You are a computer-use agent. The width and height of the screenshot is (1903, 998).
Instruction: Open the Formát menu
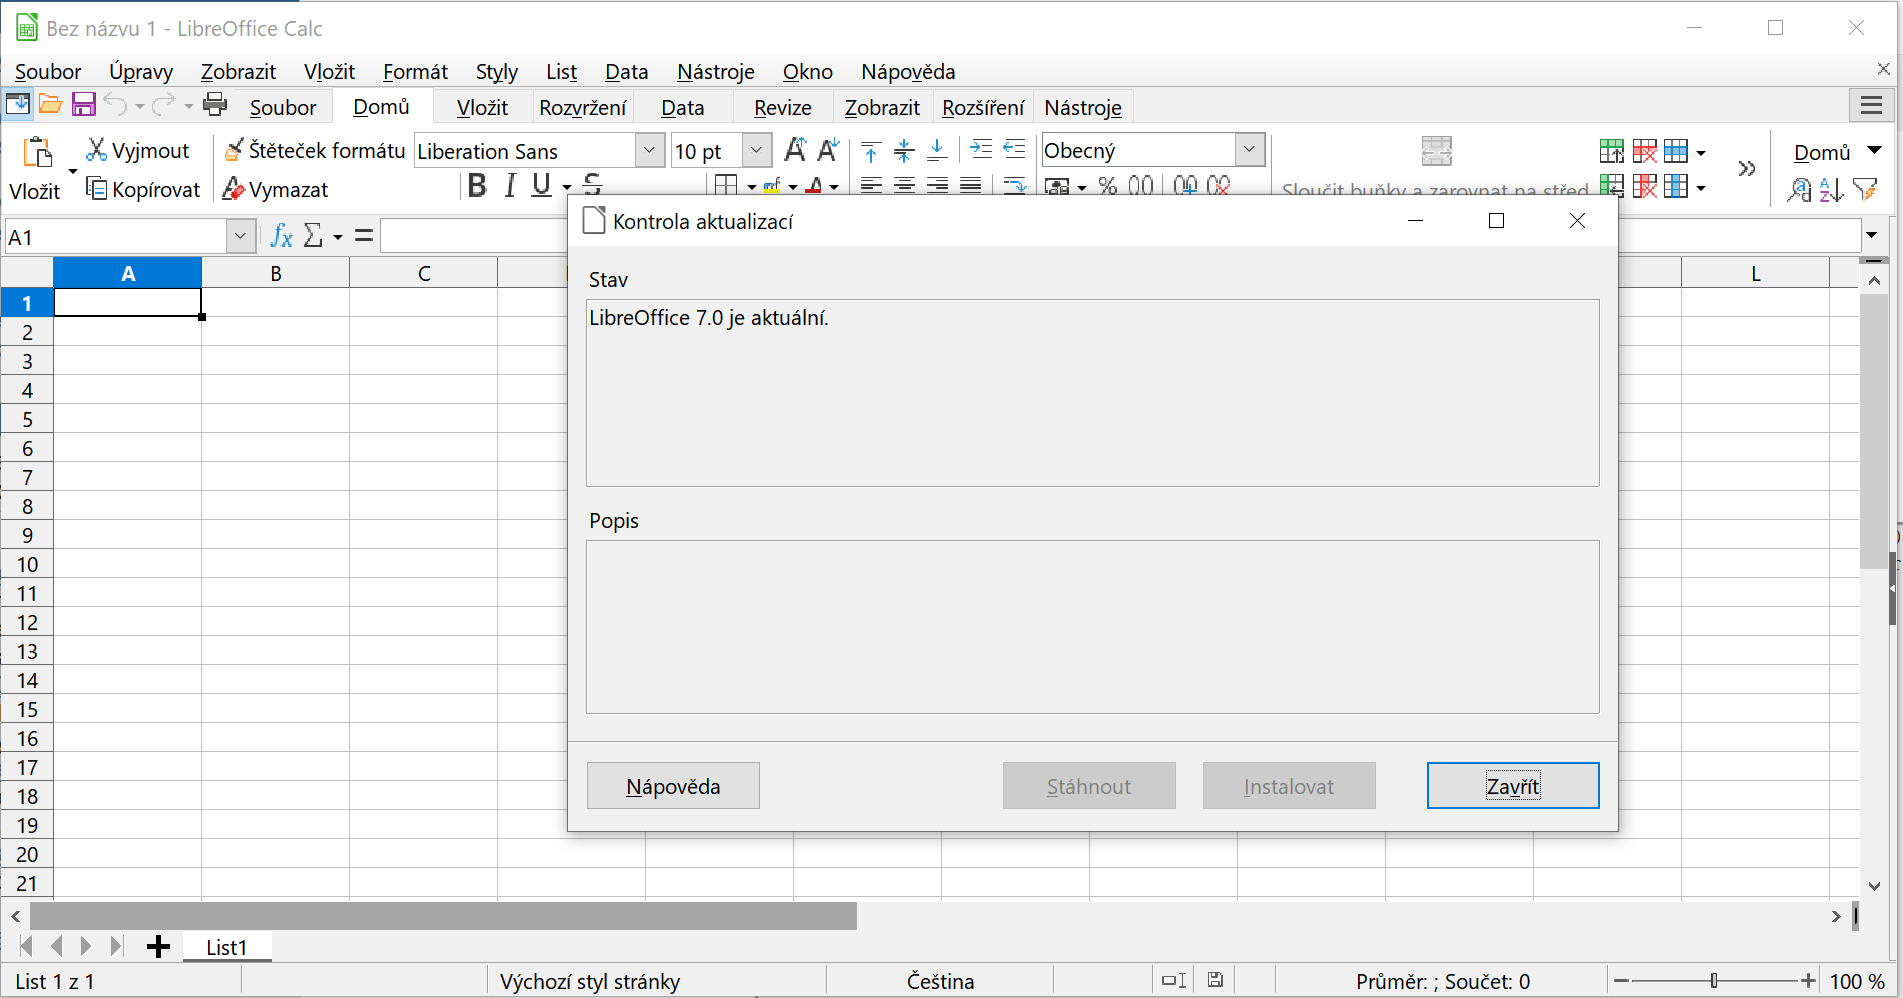pyautogui.click(x=415, y=71)
